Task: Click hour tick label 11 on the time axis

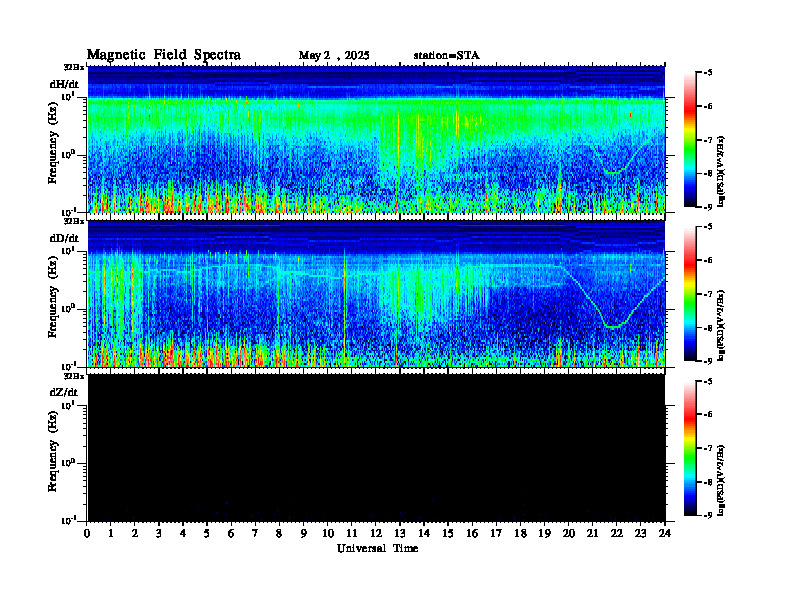Action: 352,534
